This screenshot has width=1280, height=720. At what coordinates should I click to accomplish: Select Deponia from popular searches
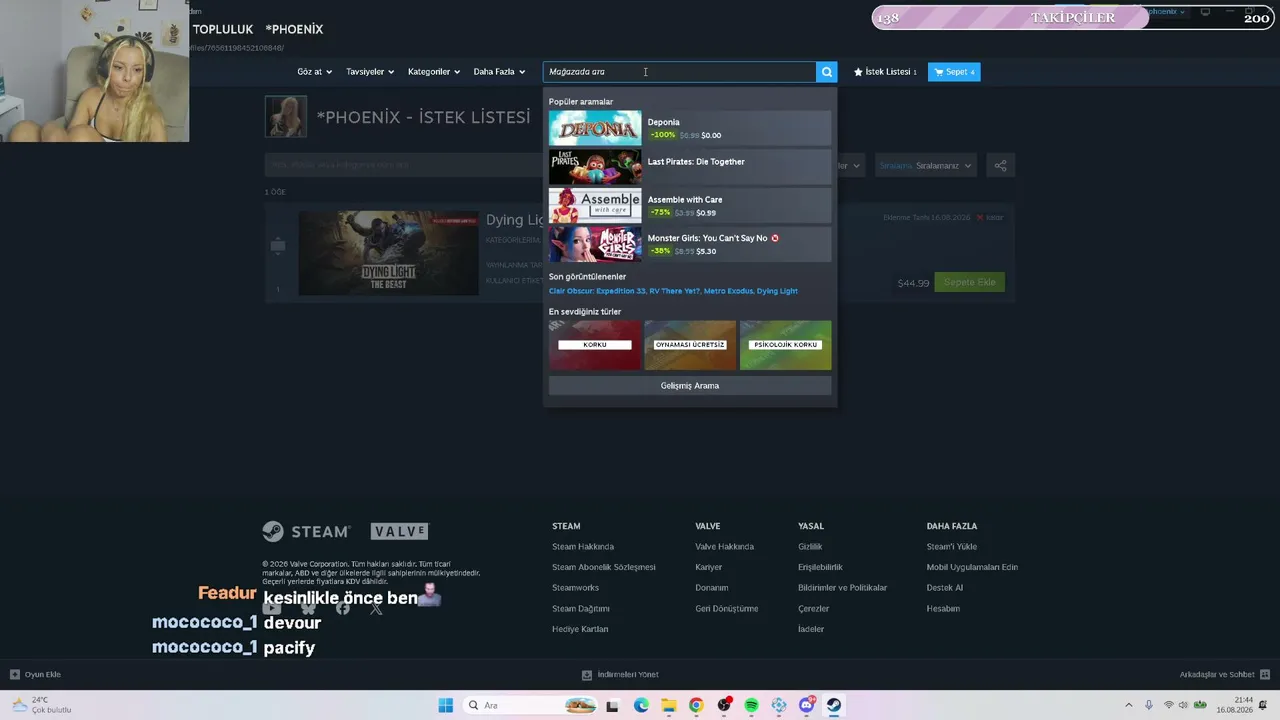point(690,128)
